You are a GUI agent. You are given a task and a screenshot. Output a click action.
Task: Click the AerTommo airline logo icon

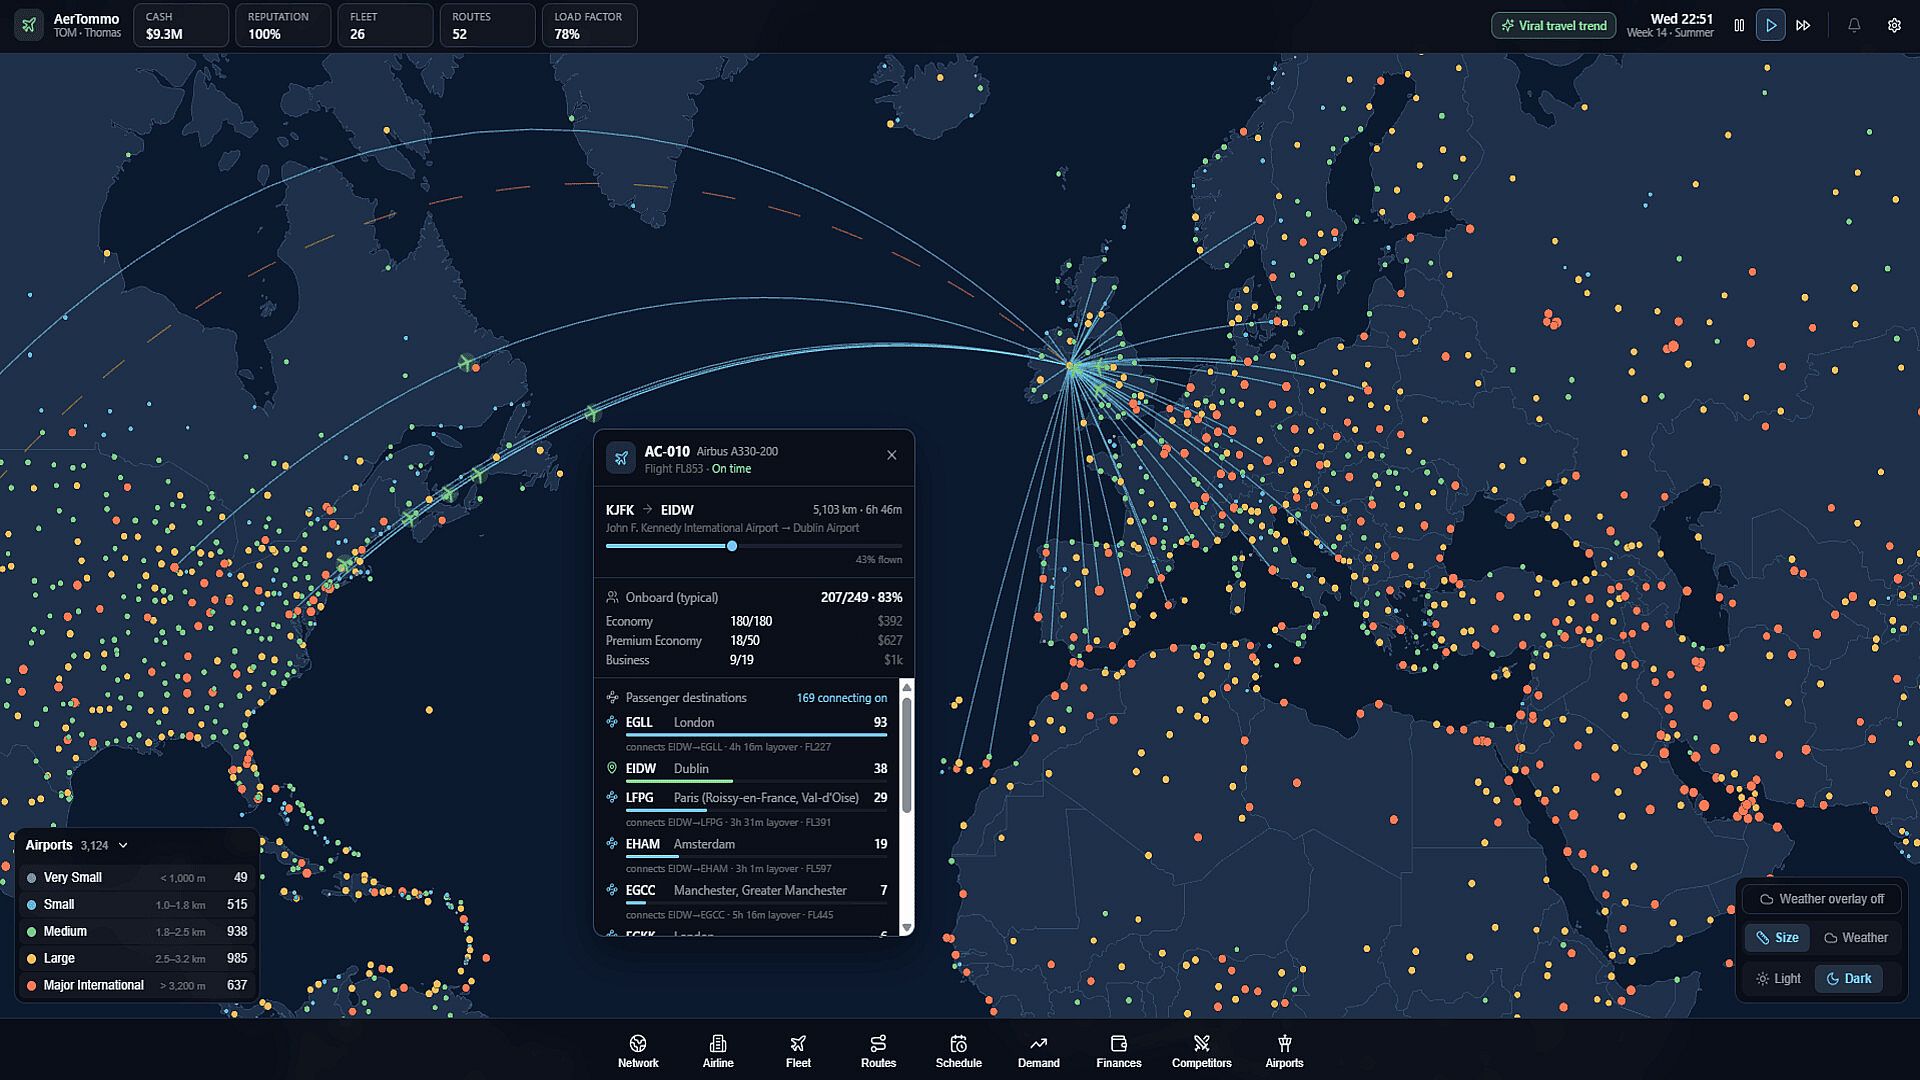click(29, 25)
